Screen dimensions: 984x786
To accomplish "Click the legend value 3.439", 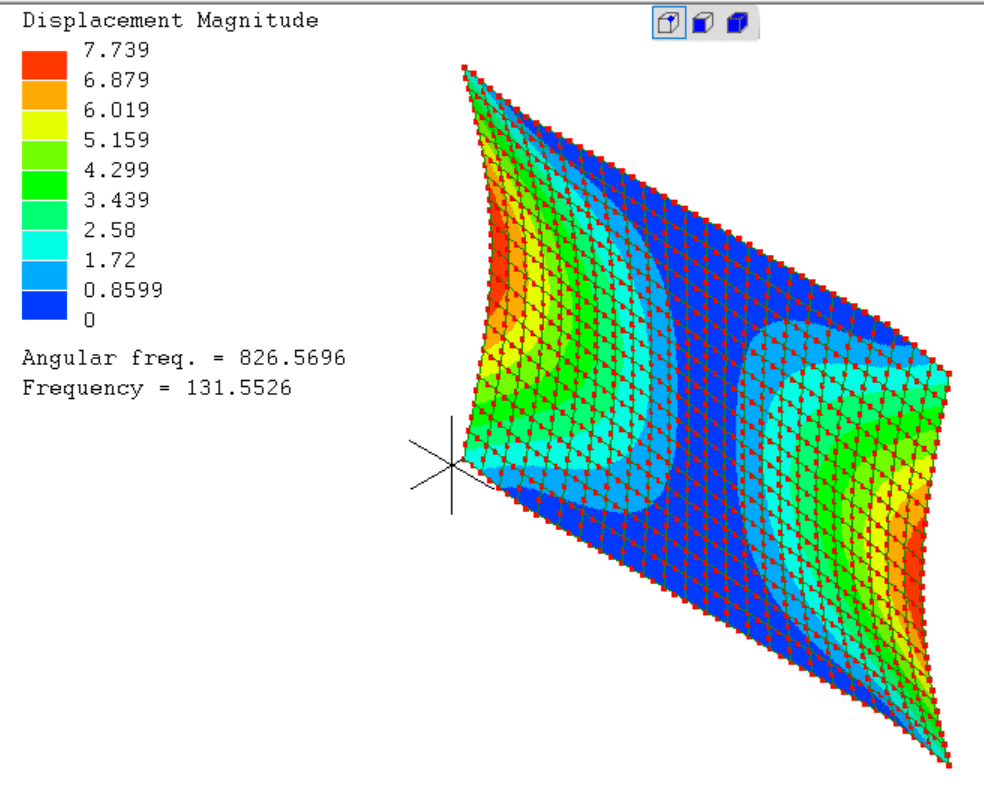I will 117,200.
